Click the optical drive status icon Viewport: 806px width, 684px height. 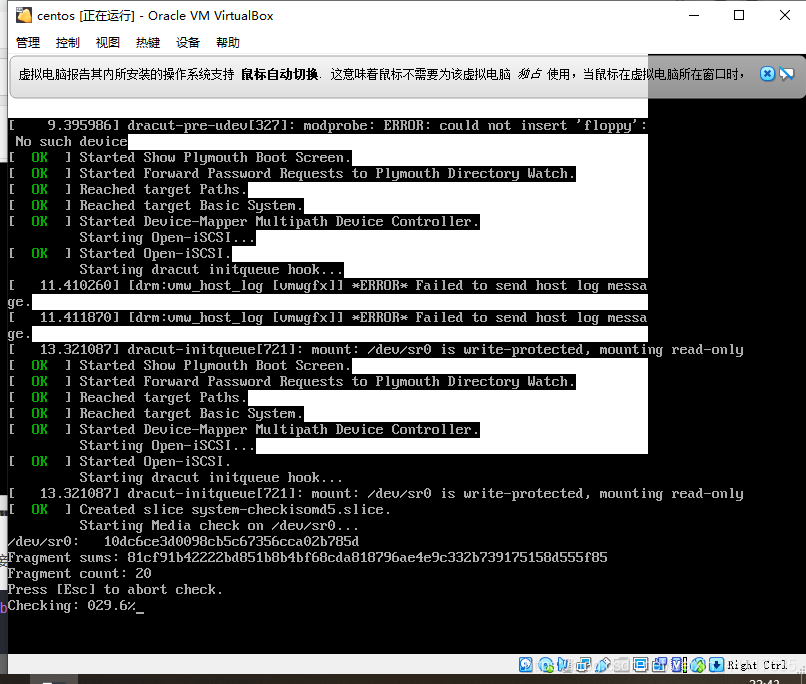(x=546, y=664)
